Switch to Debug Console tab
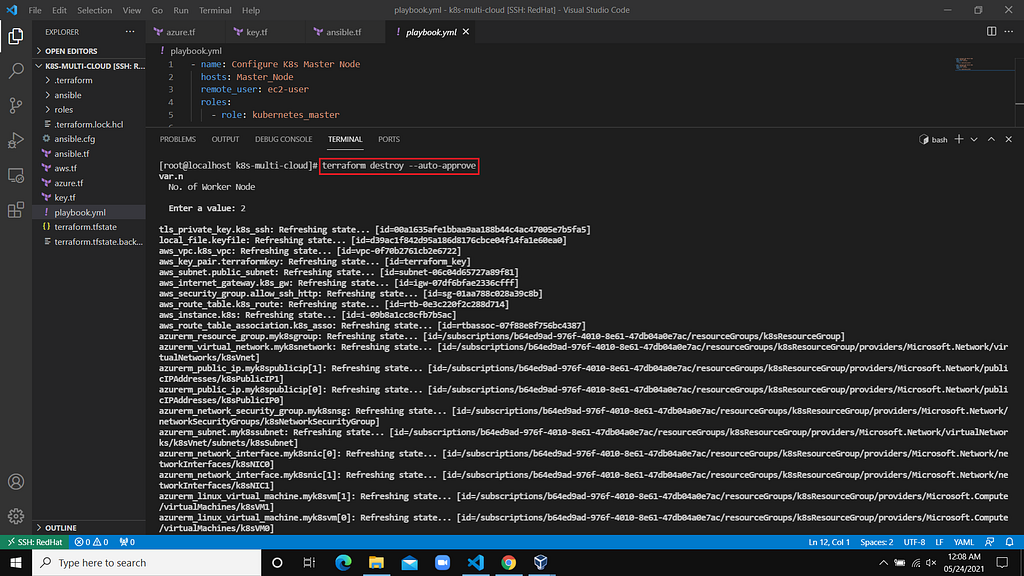 [x=283, y=139]
